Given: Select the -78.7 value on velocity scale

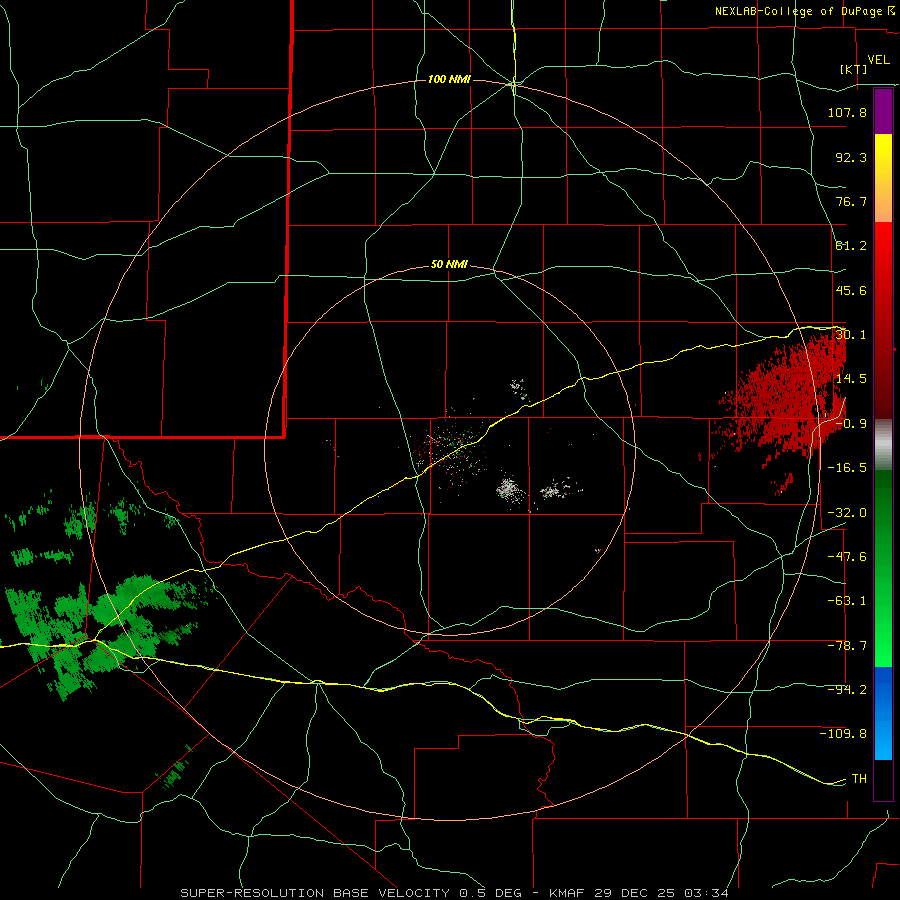Looking at the screenshot, I should [847, 646].
